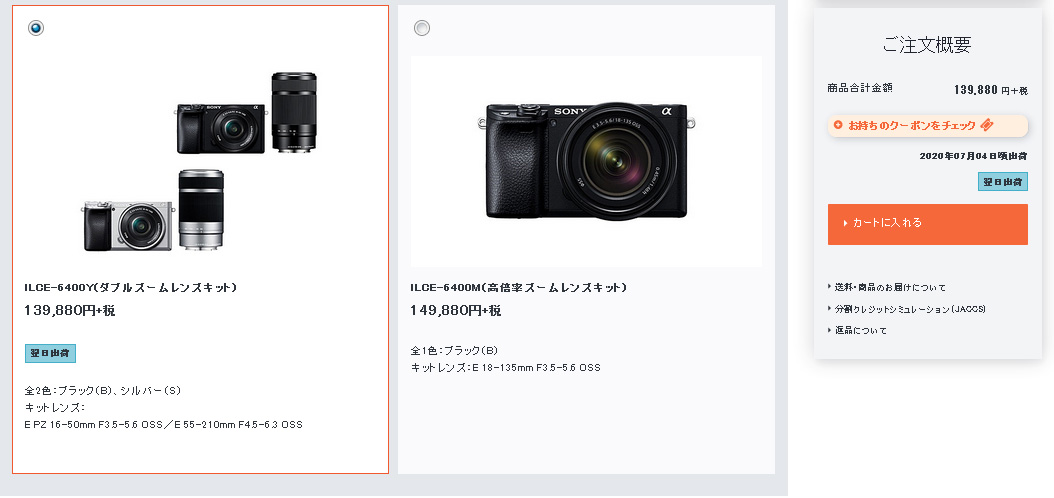Image resolution: width=1054 pixels, height=498 pixels.
Task: Open the 送料・商品のお届けについて link
Action: click(890, 288)
